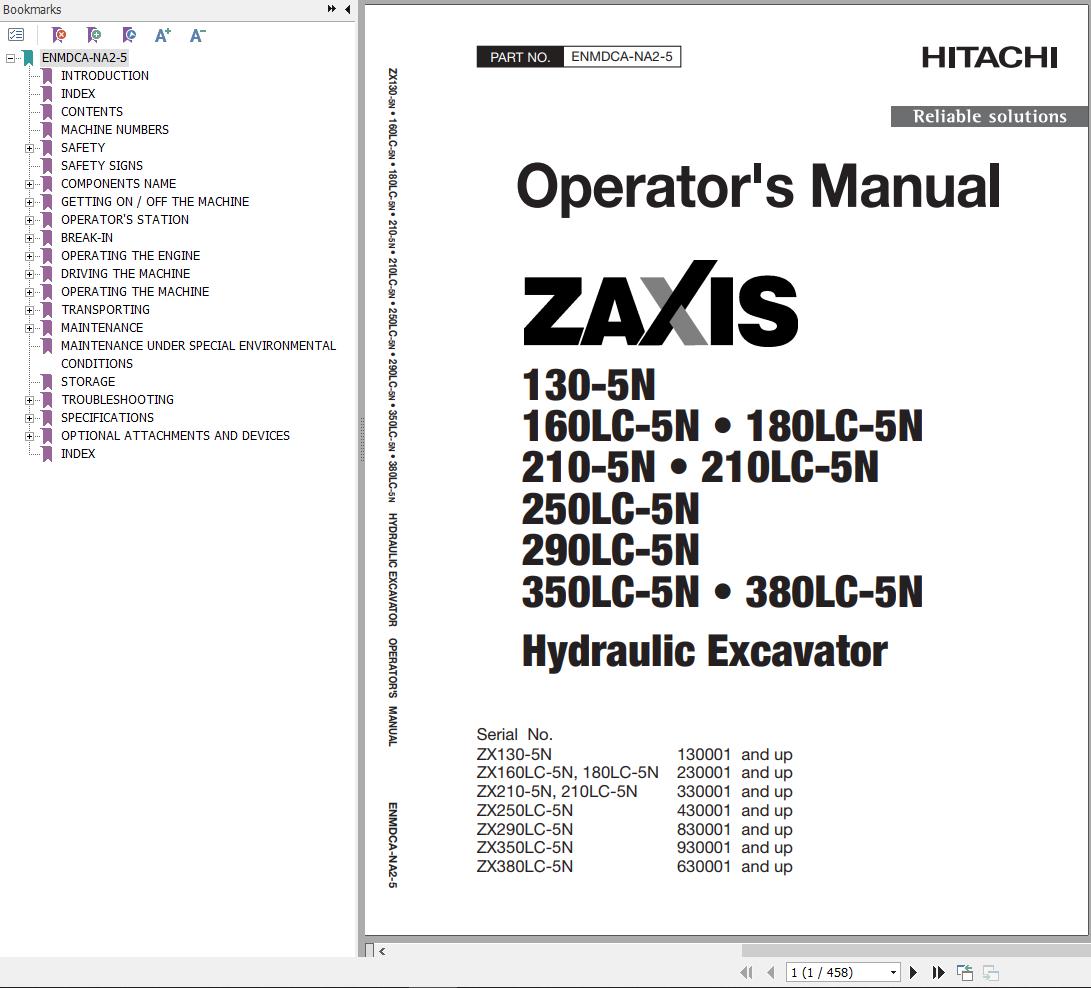Viewport: 1091px width, 988px height.
Task: Jump to the last page
Action: [938, 972]
